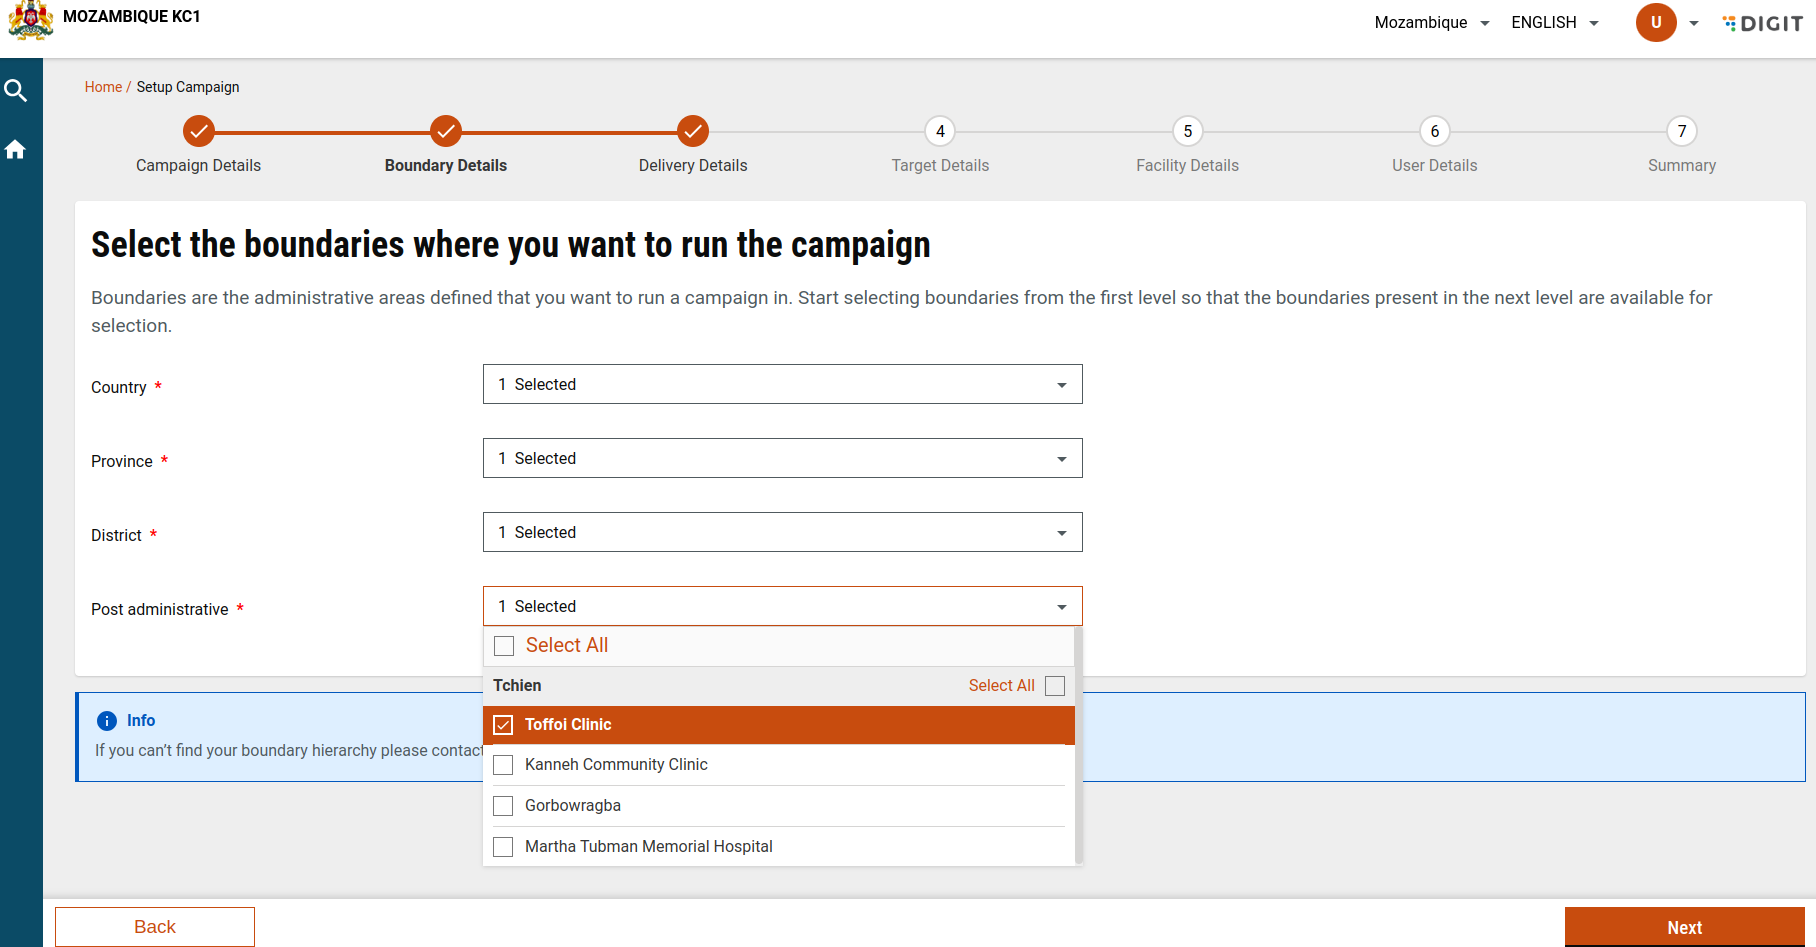Click the DIGIT logo
The width and height of the screenshot is (1816, 947).
coord(1763,23)
